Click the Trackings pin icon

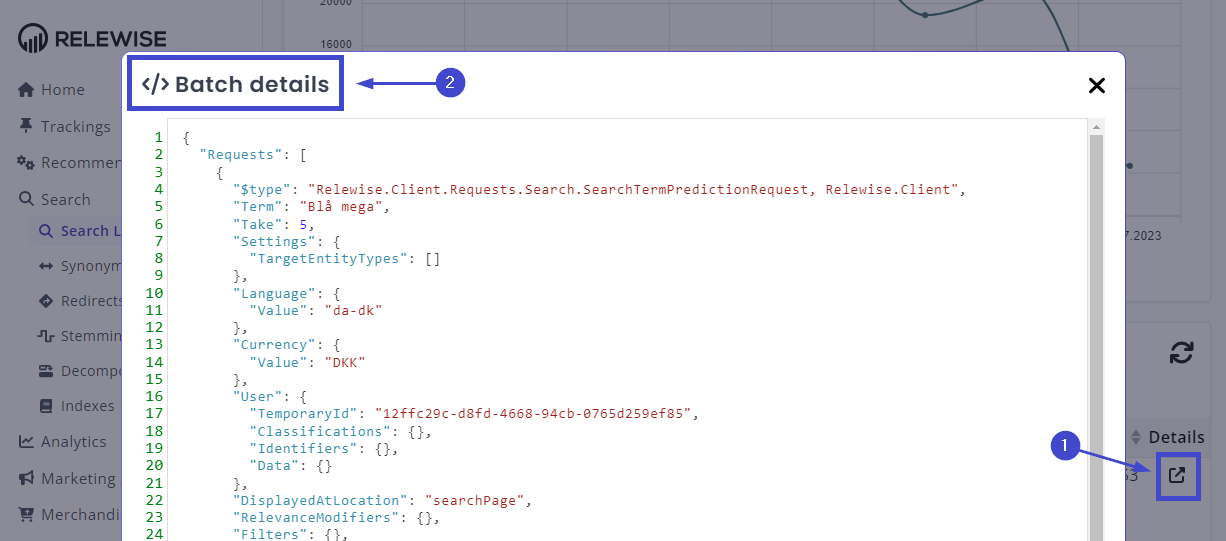pyautogui.click(x=27, y=126)
